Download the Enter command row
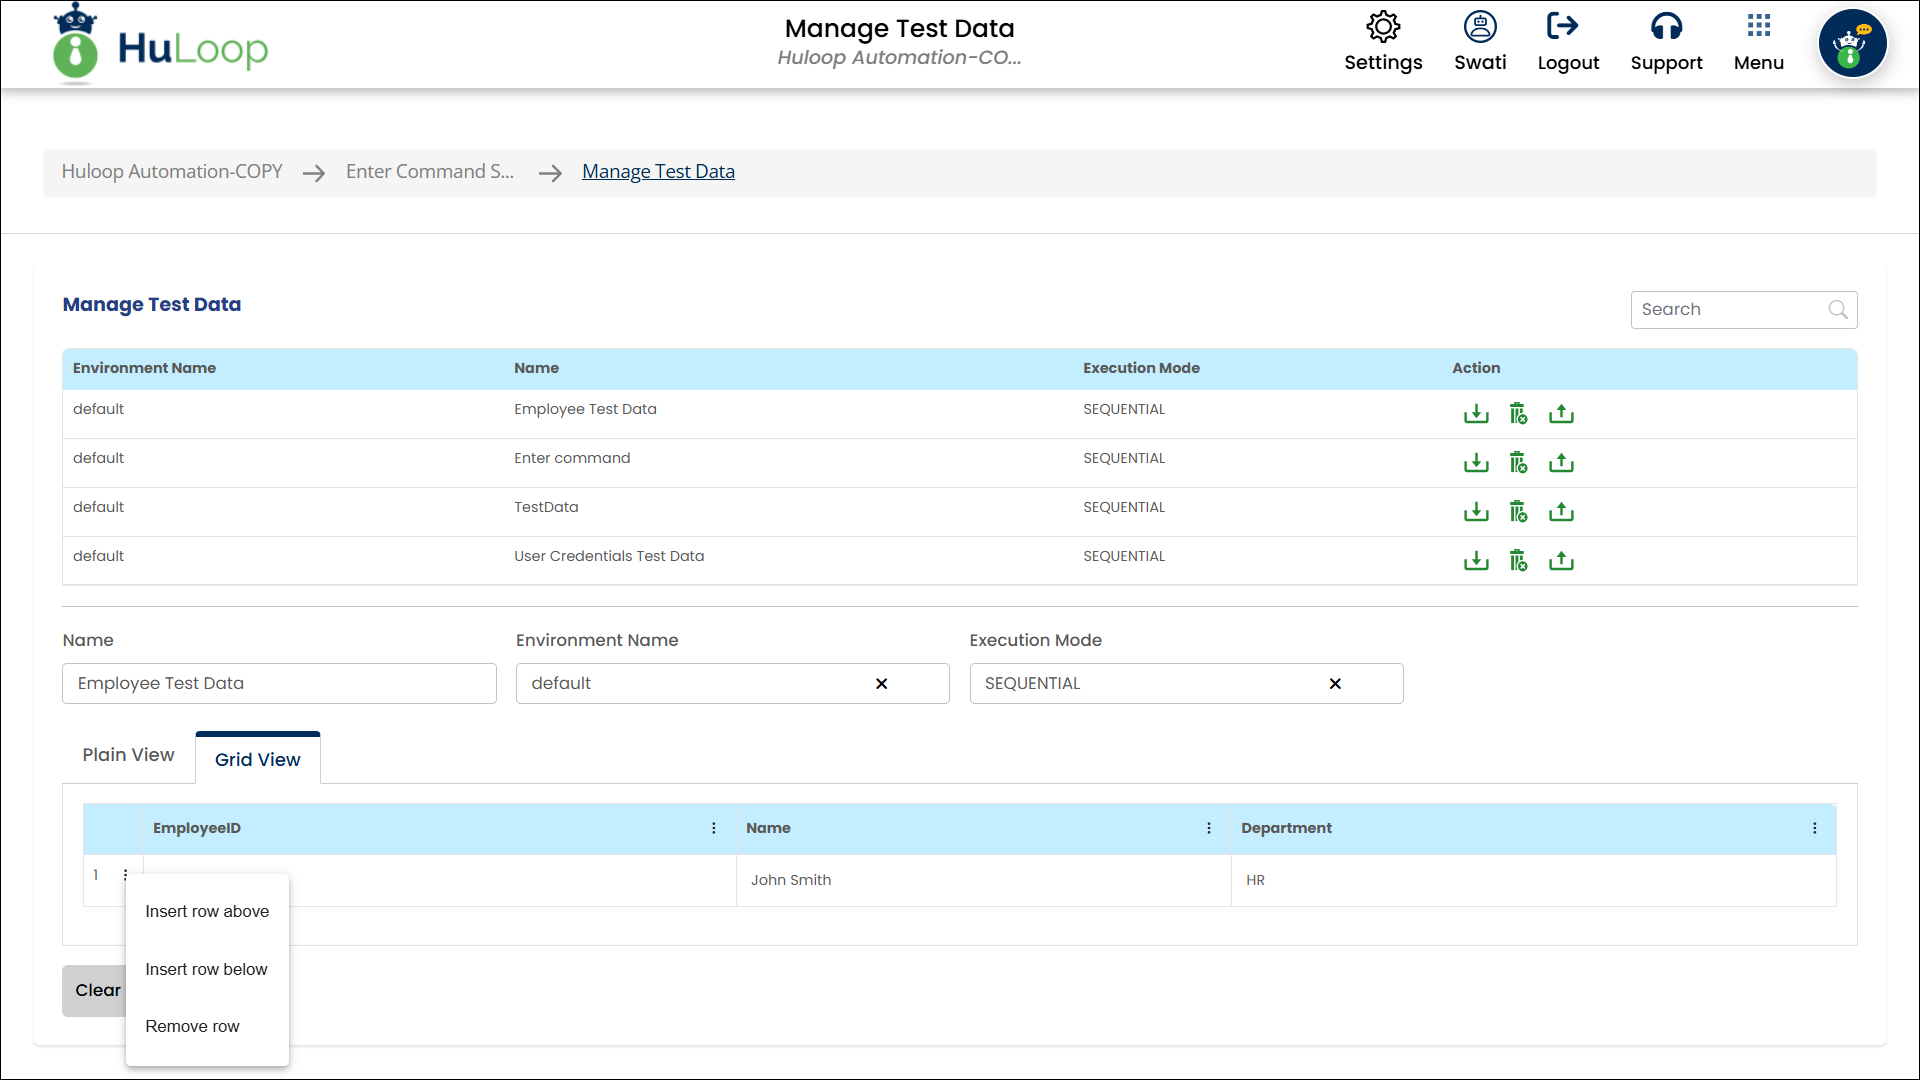Image resolution: width=1920 pixels, height=1080 pixels. click(1476, 463)
